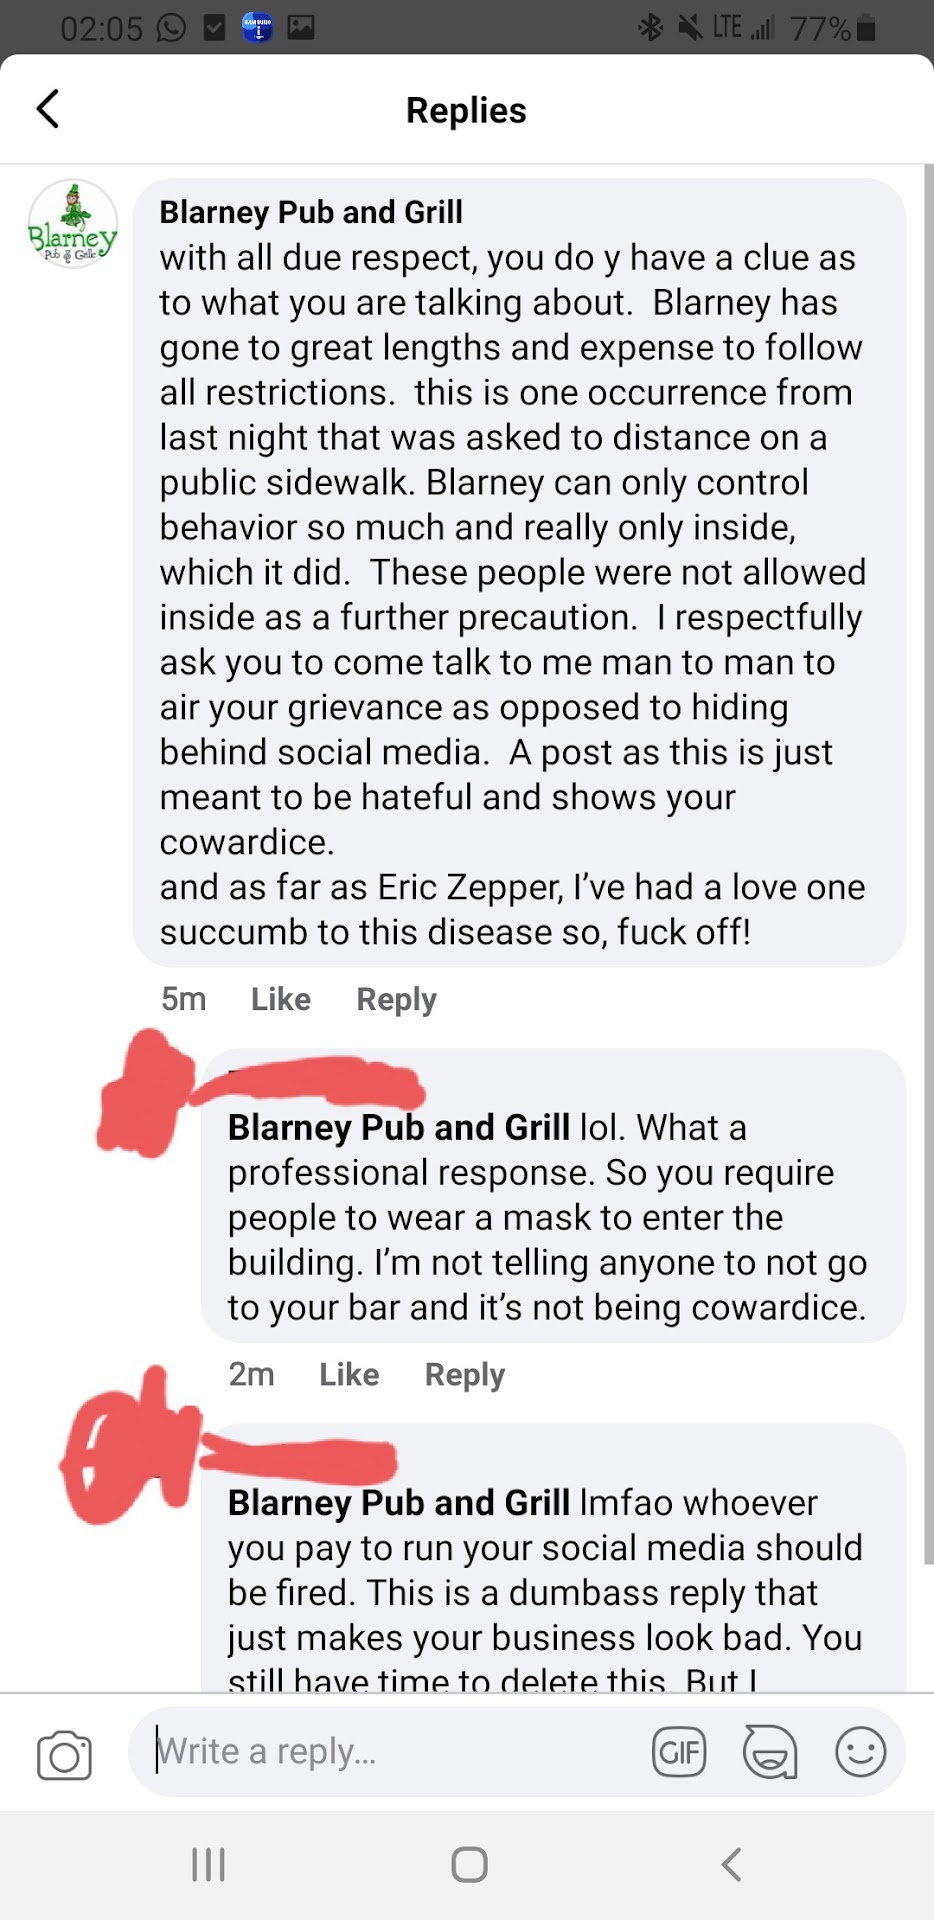The width and height of the screenshot is (934, 1920).
Task: Tap Android back navigation button
Action: click(731, 1865)
